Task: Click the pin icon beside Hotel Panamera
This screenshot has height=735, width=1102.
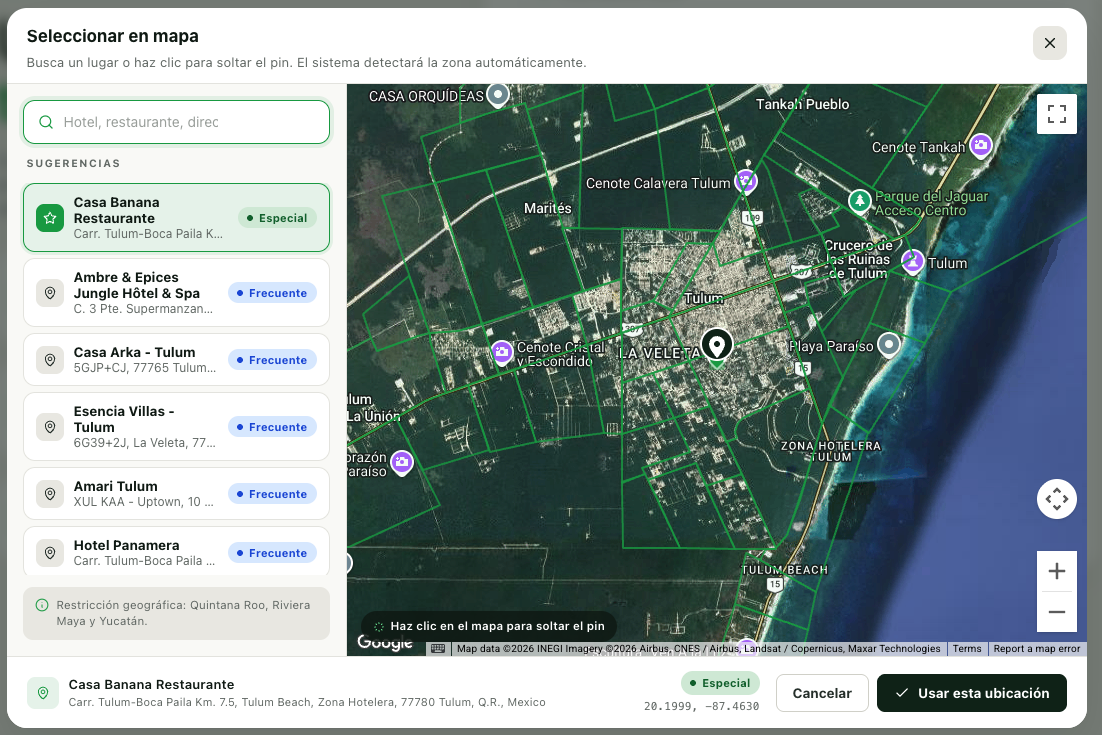Action: click(x=50, y=553)
